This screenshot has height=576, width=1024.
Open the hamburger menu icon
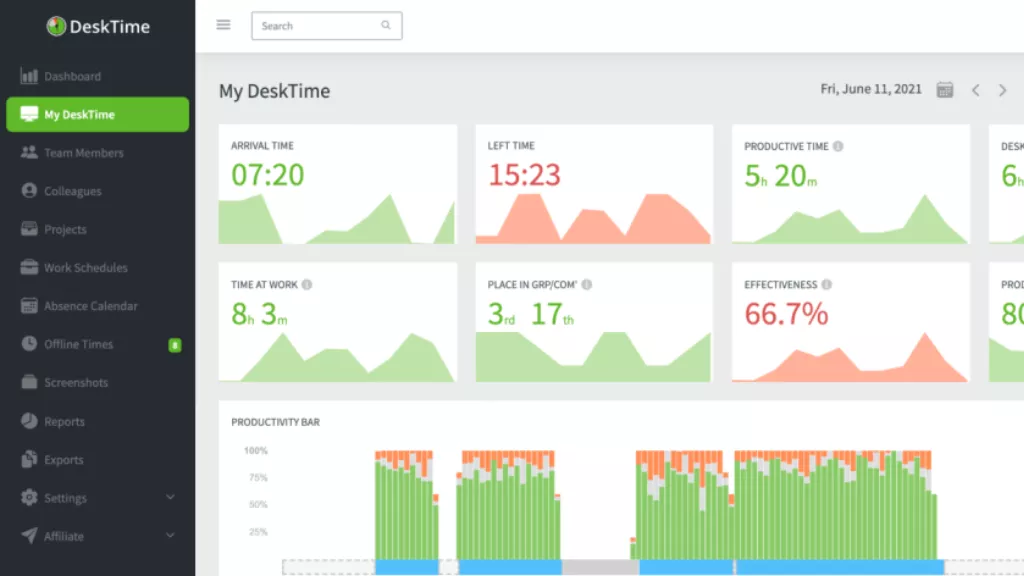tap(223, 25)
